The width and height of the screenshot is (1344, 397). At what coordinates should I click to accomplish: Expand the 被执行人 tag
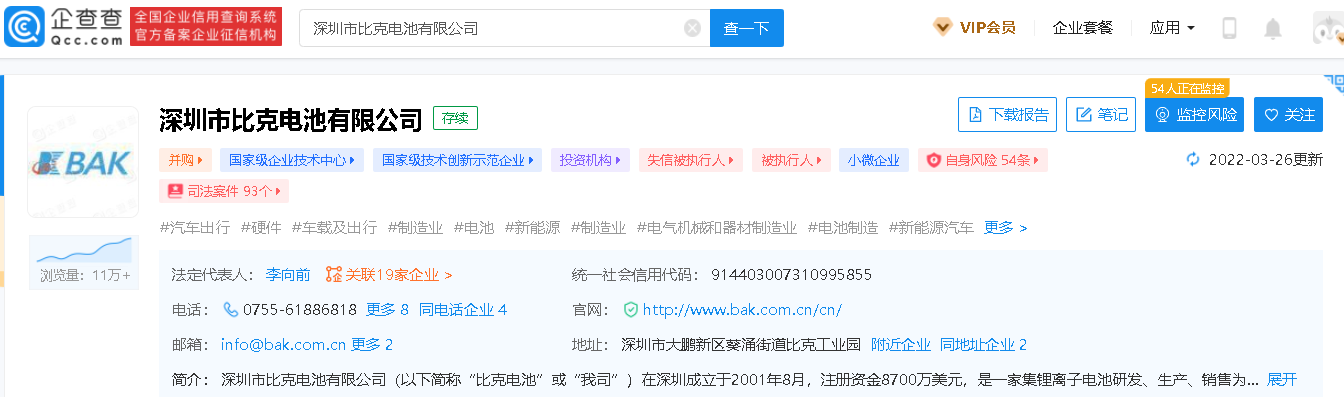pos(791,160)
